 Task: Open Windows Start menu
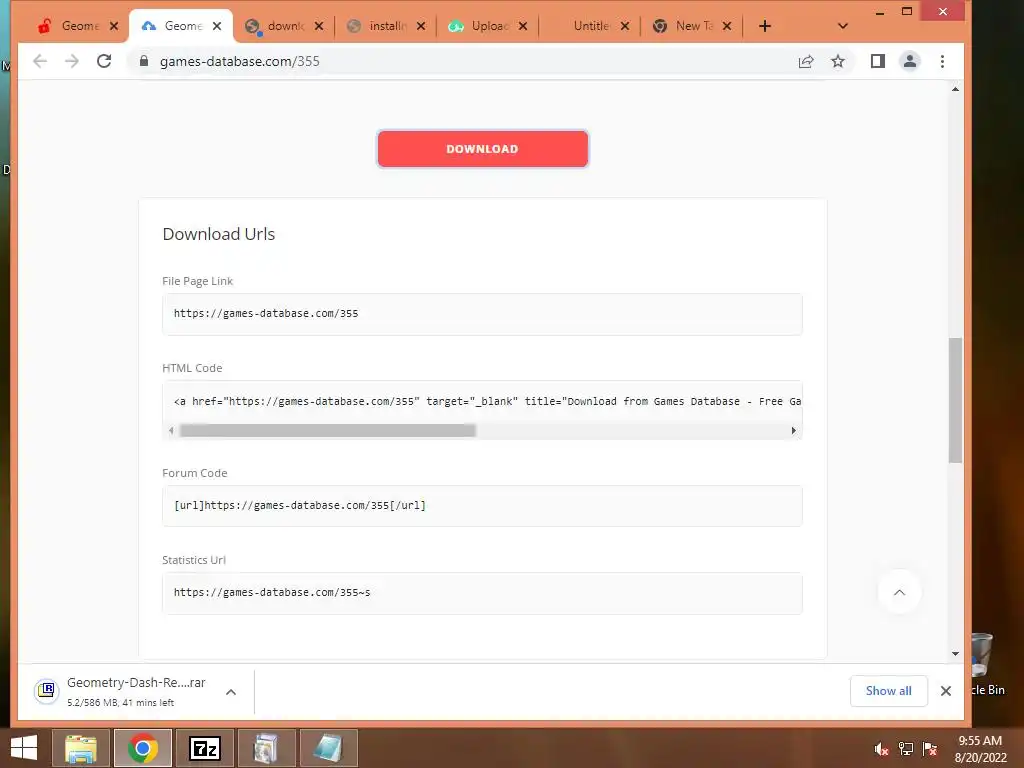click(x=24, y=748)
